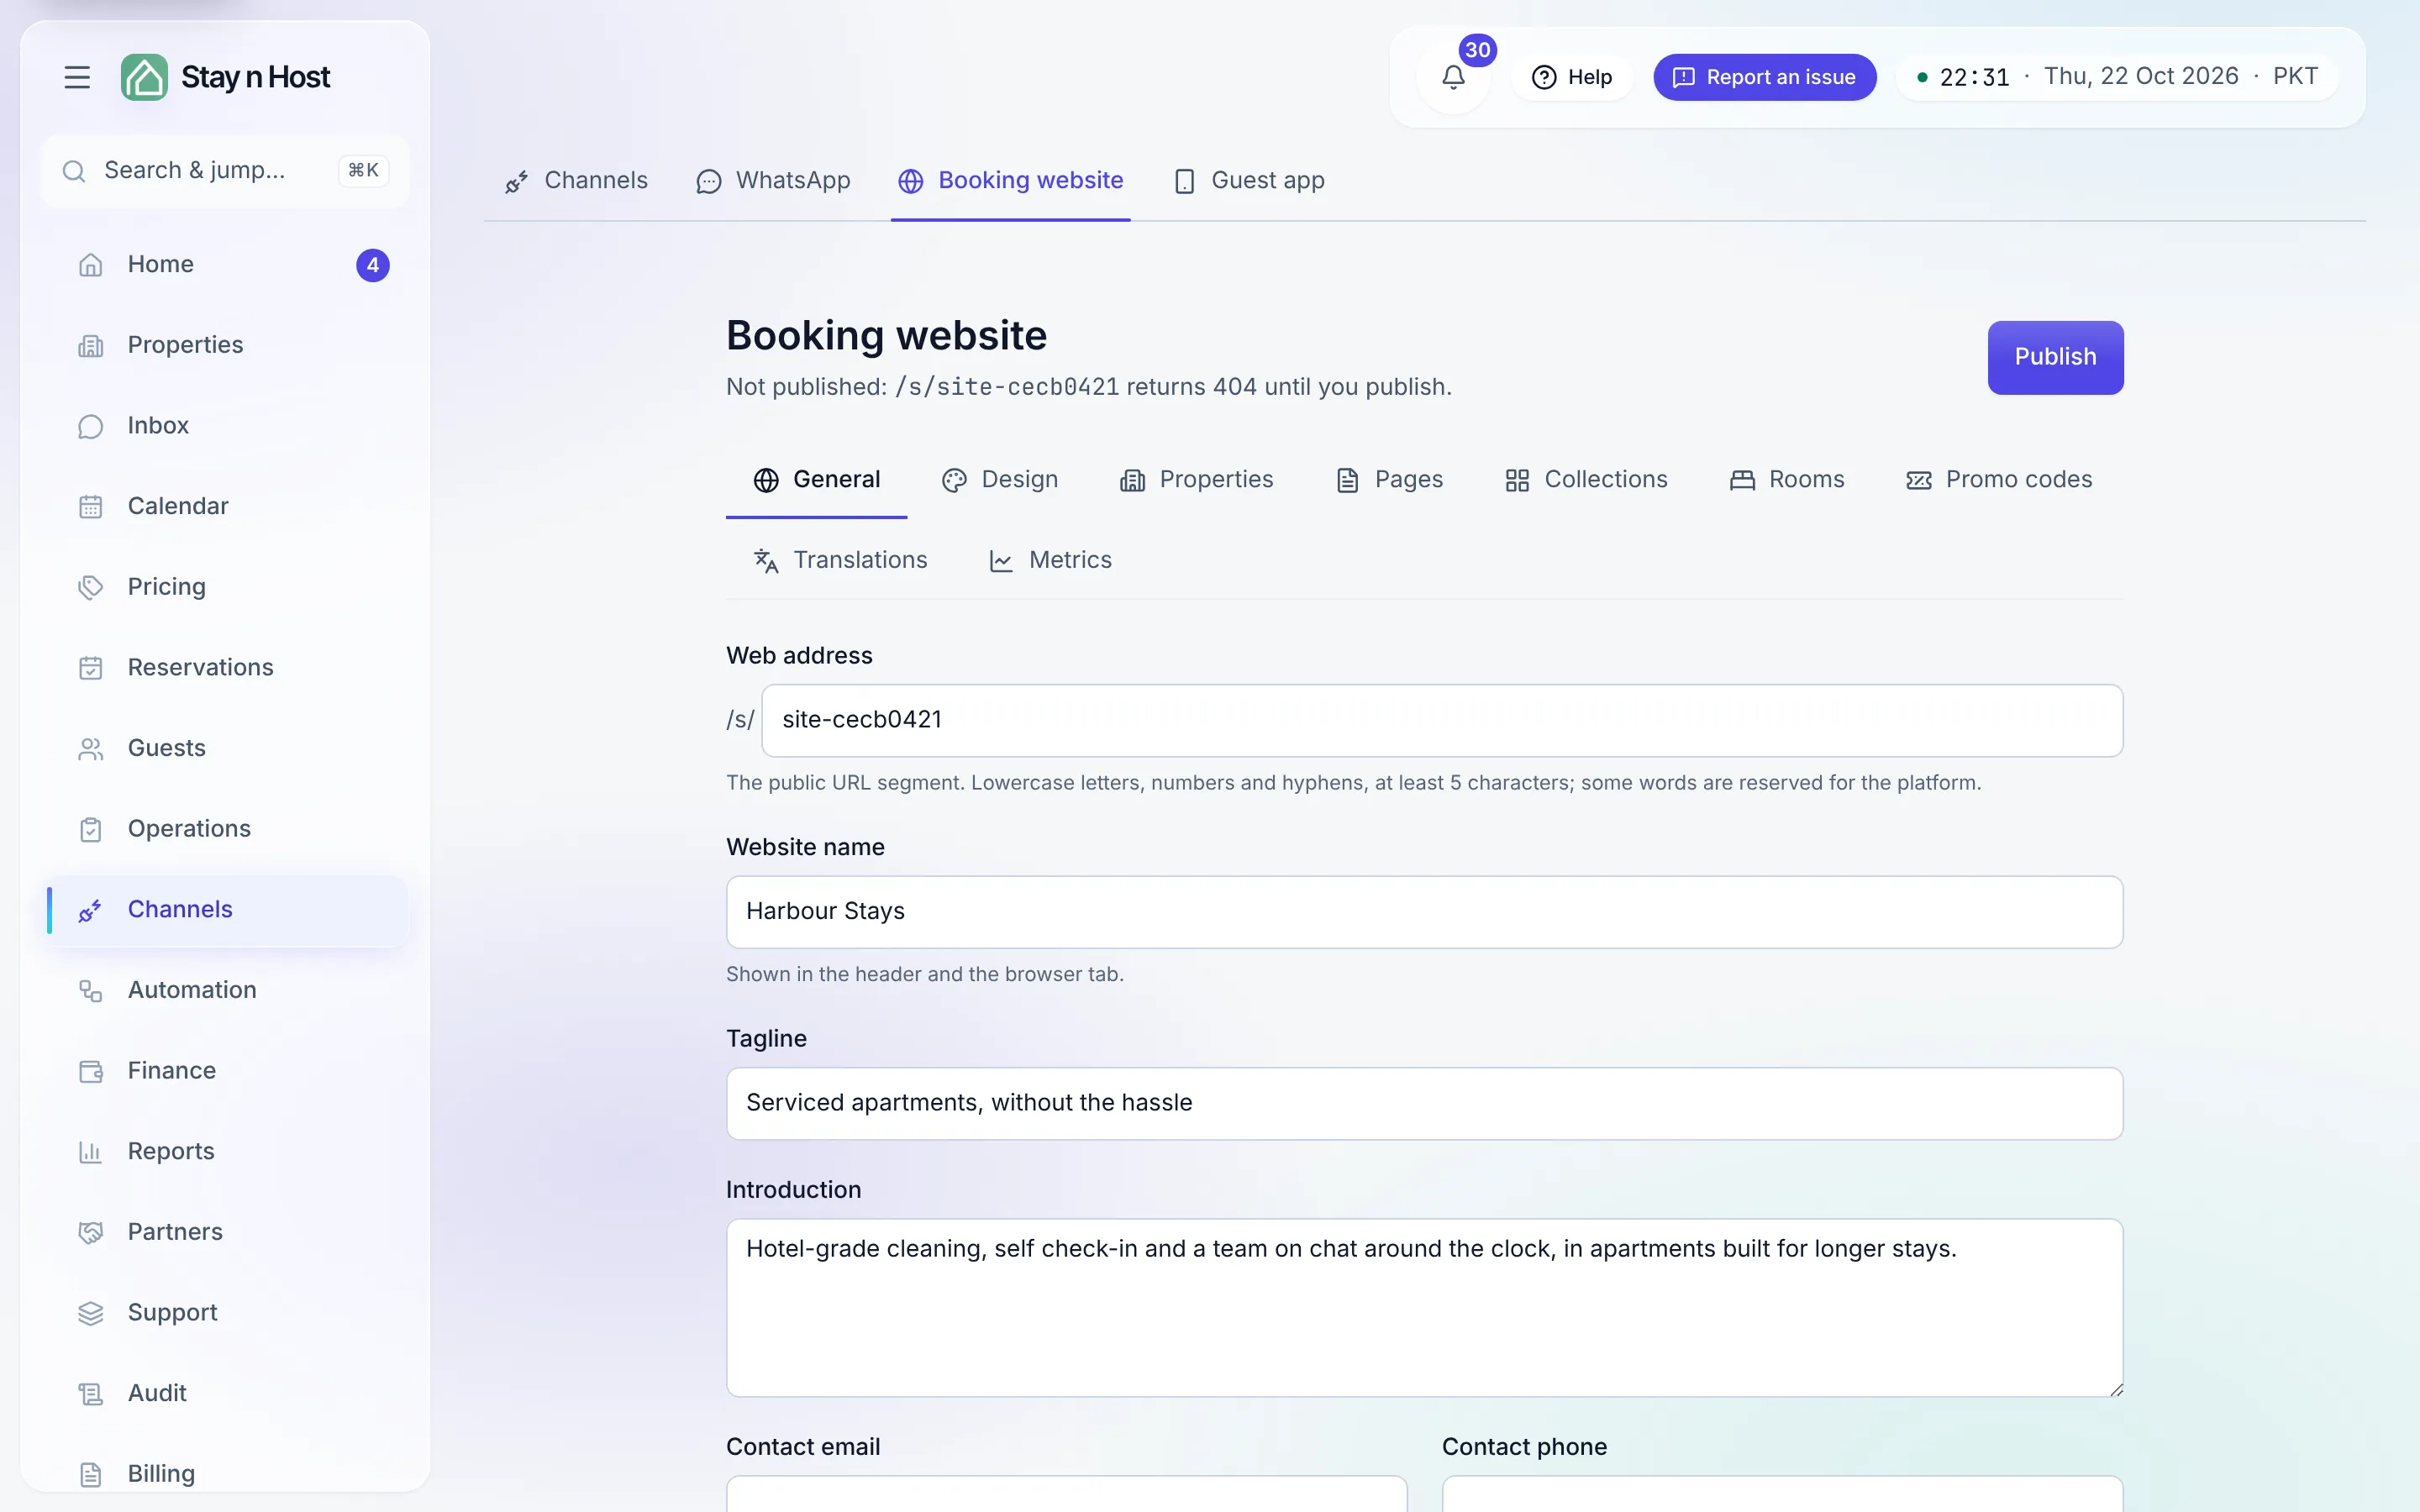This screenshot has height=1512, width=2420.
Task: Publish the booking website
Action: [2055, 358]
